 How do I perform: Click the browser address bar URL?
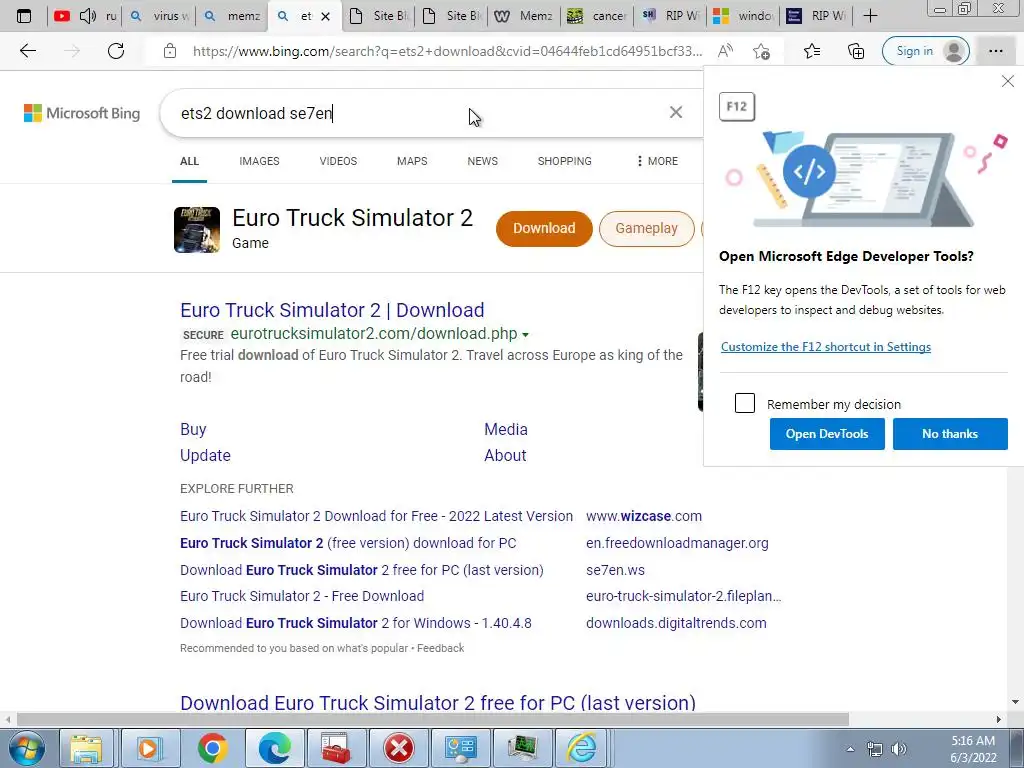[447, 51]
